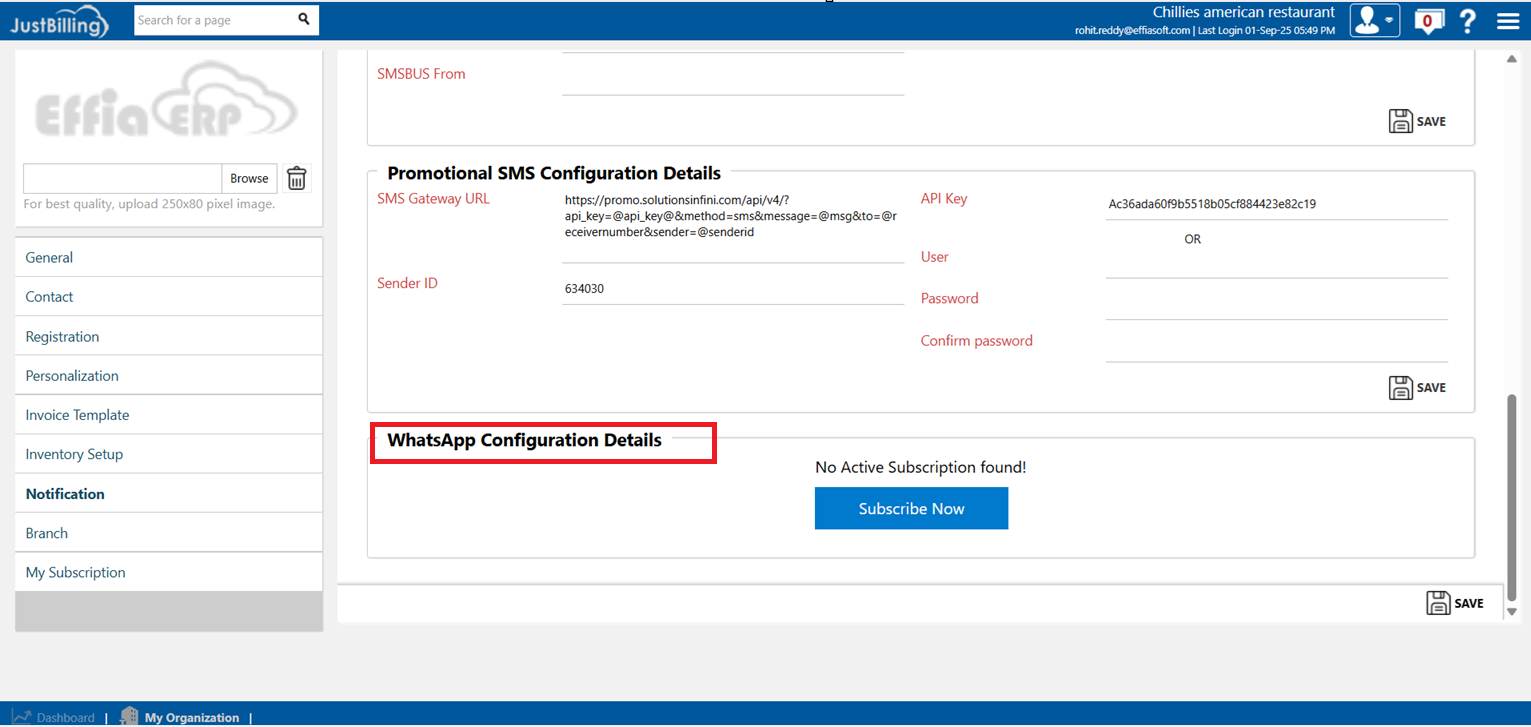The image size is (1531, 727).
Task: Click the Subscribe Now button
Action: tap(911, 509)
